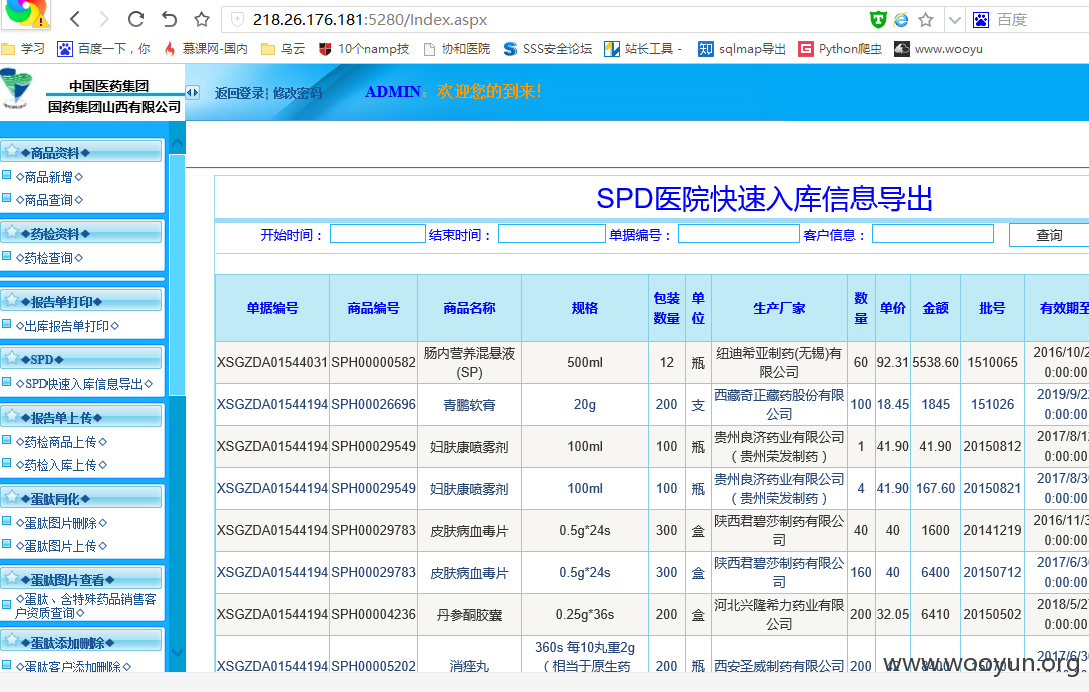
Task: Click the browser back arrow
Action: pyautogui.click(x=75, y=19)
